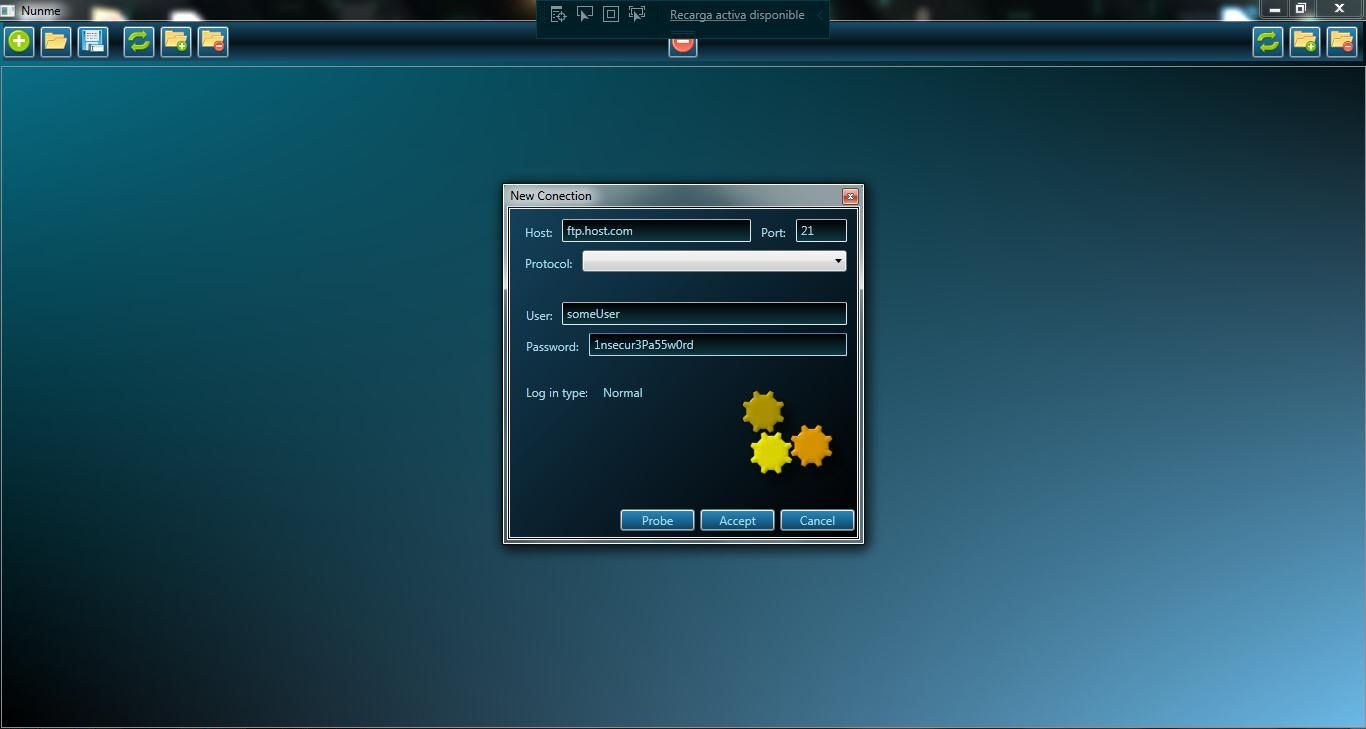Click the red stop icon in the center toolbar
1366x729 pixels.
pyautogui.click(x=683, y=46)
